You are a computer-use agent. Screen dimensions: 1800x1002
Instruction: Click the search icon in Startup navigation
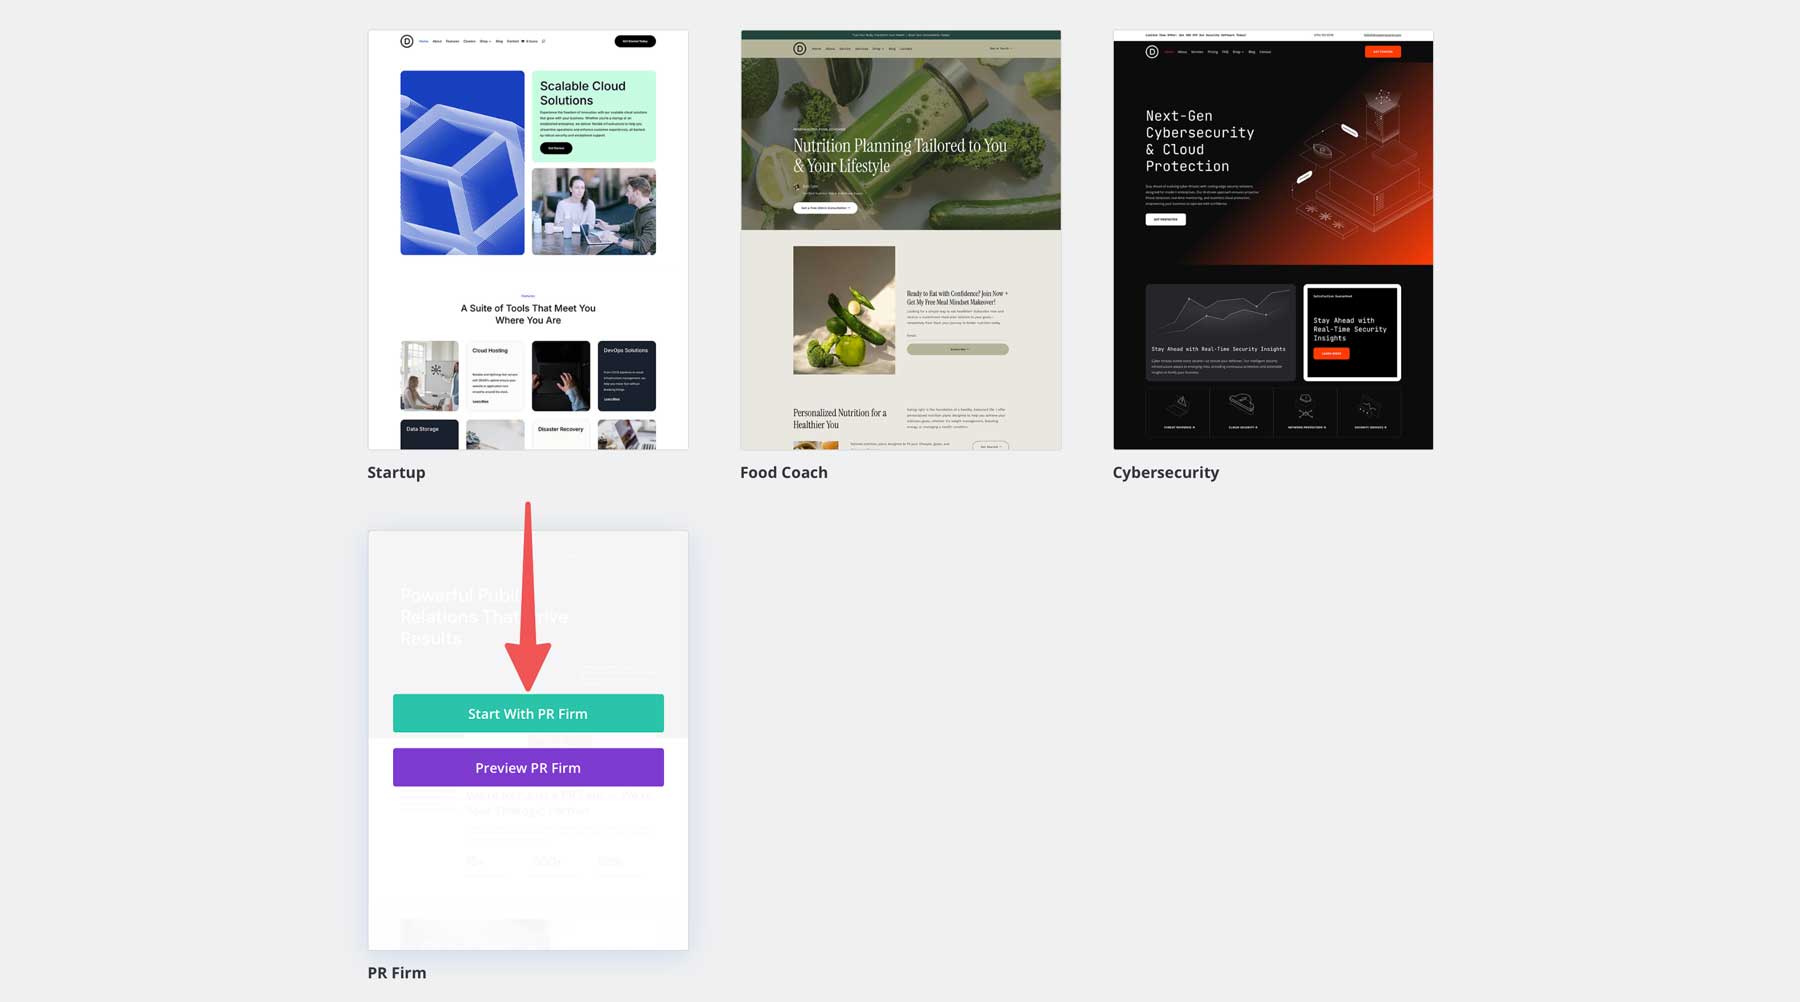[543, 41]
